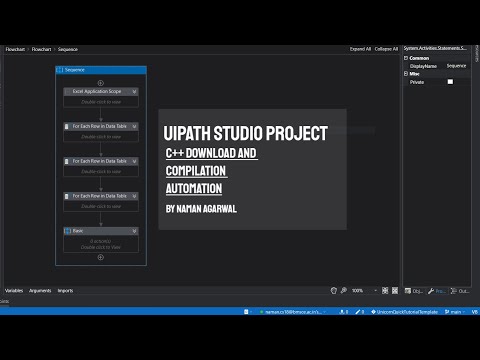Switch to the Out... panel tab
Viewport: 480px width, 360px height.
point(460,291)
